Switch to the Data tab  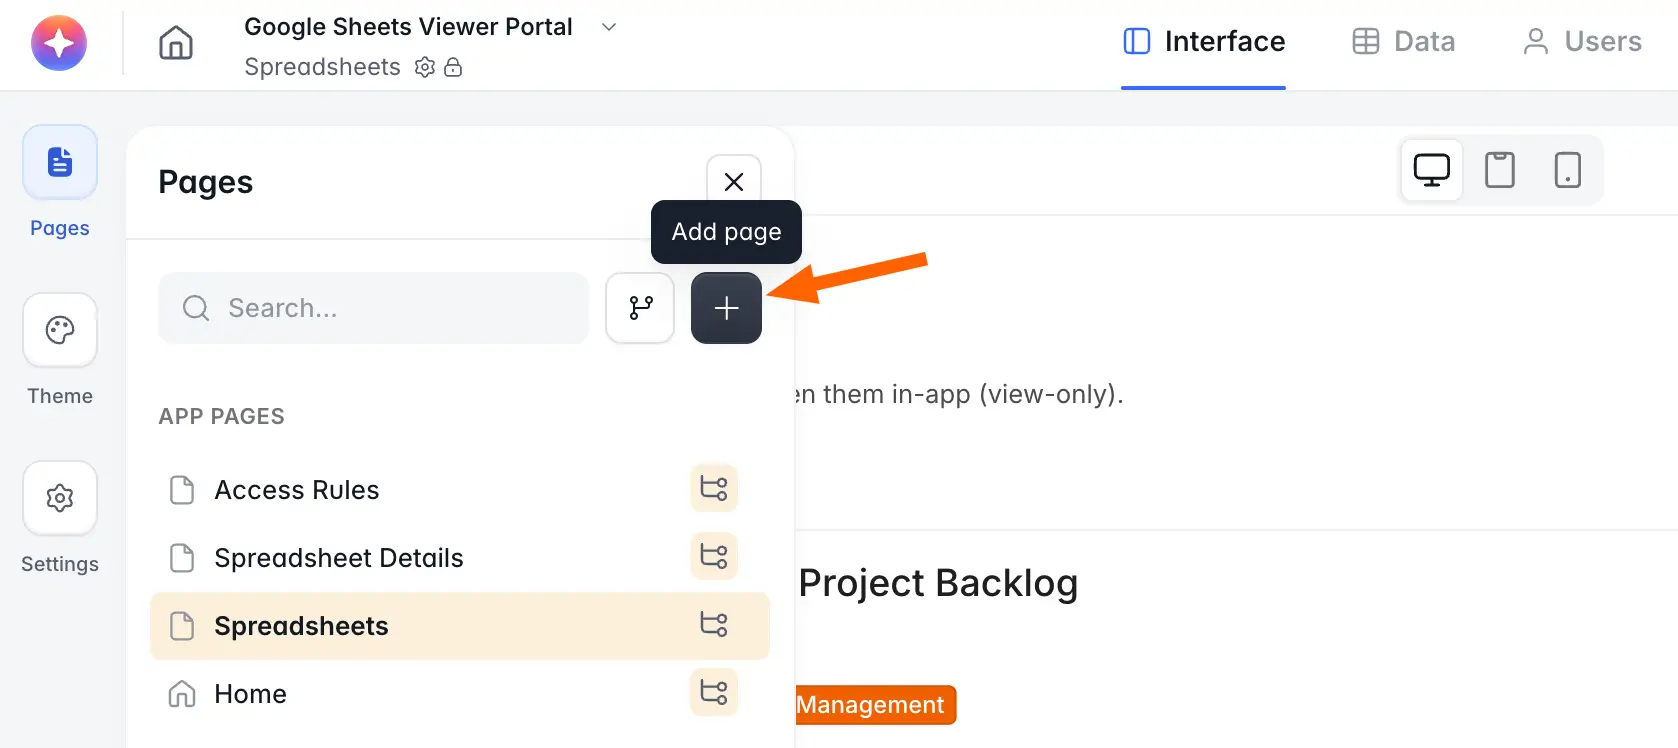pyautogui.click(x=1404, y=41)
